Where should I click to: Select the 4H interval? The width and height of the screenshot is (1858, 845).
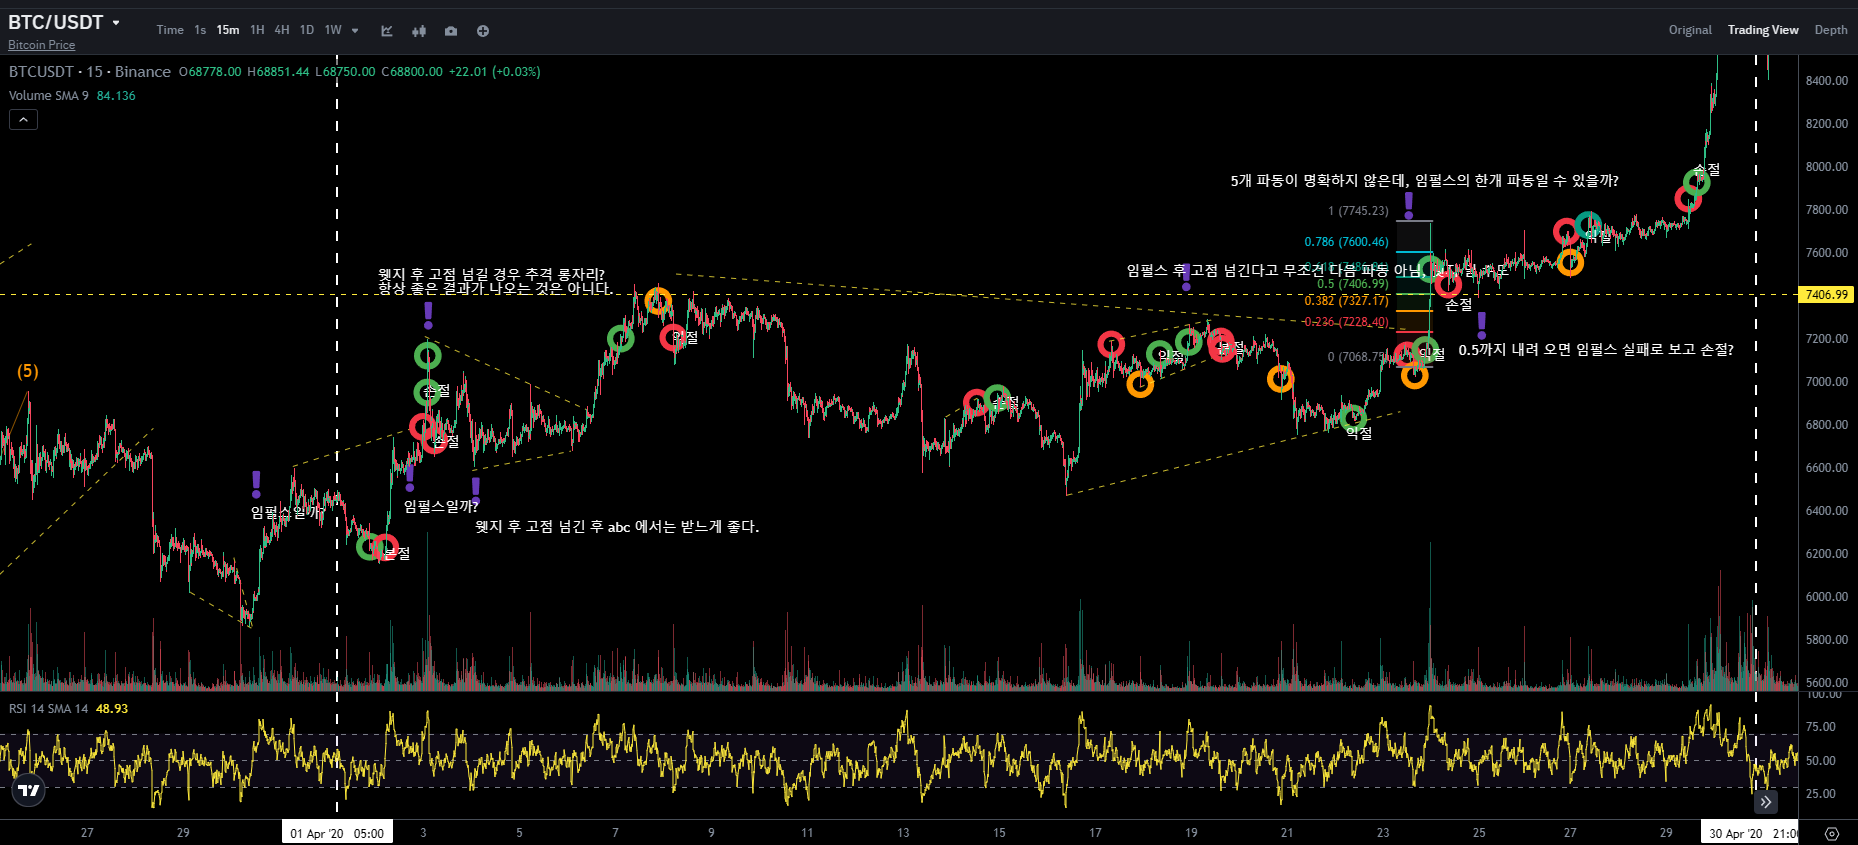282,30
